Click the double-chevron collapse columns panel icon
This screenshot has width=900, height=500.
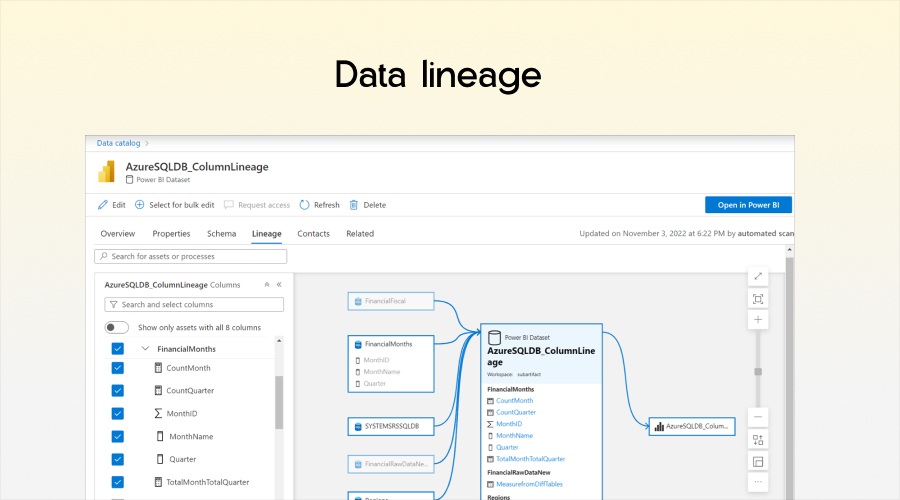pos(279,285)
